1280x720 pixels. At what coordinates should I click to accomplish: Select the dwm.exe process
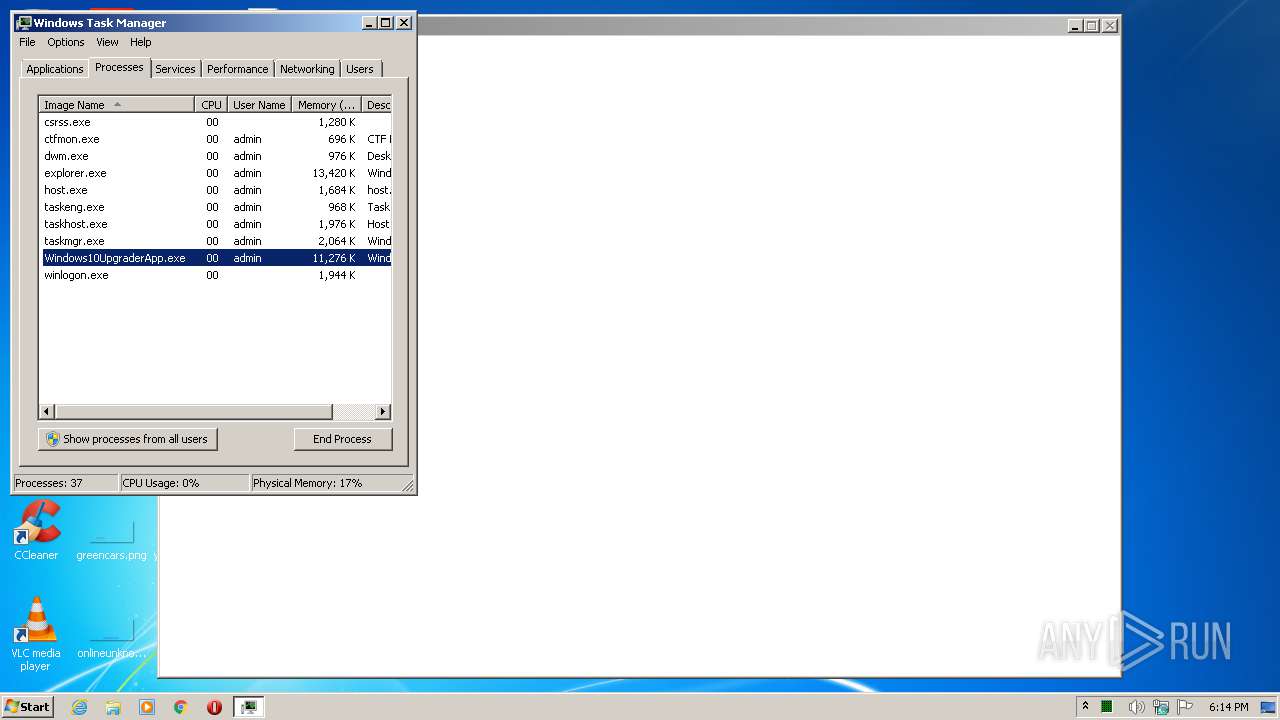click(x=215, y=156)
